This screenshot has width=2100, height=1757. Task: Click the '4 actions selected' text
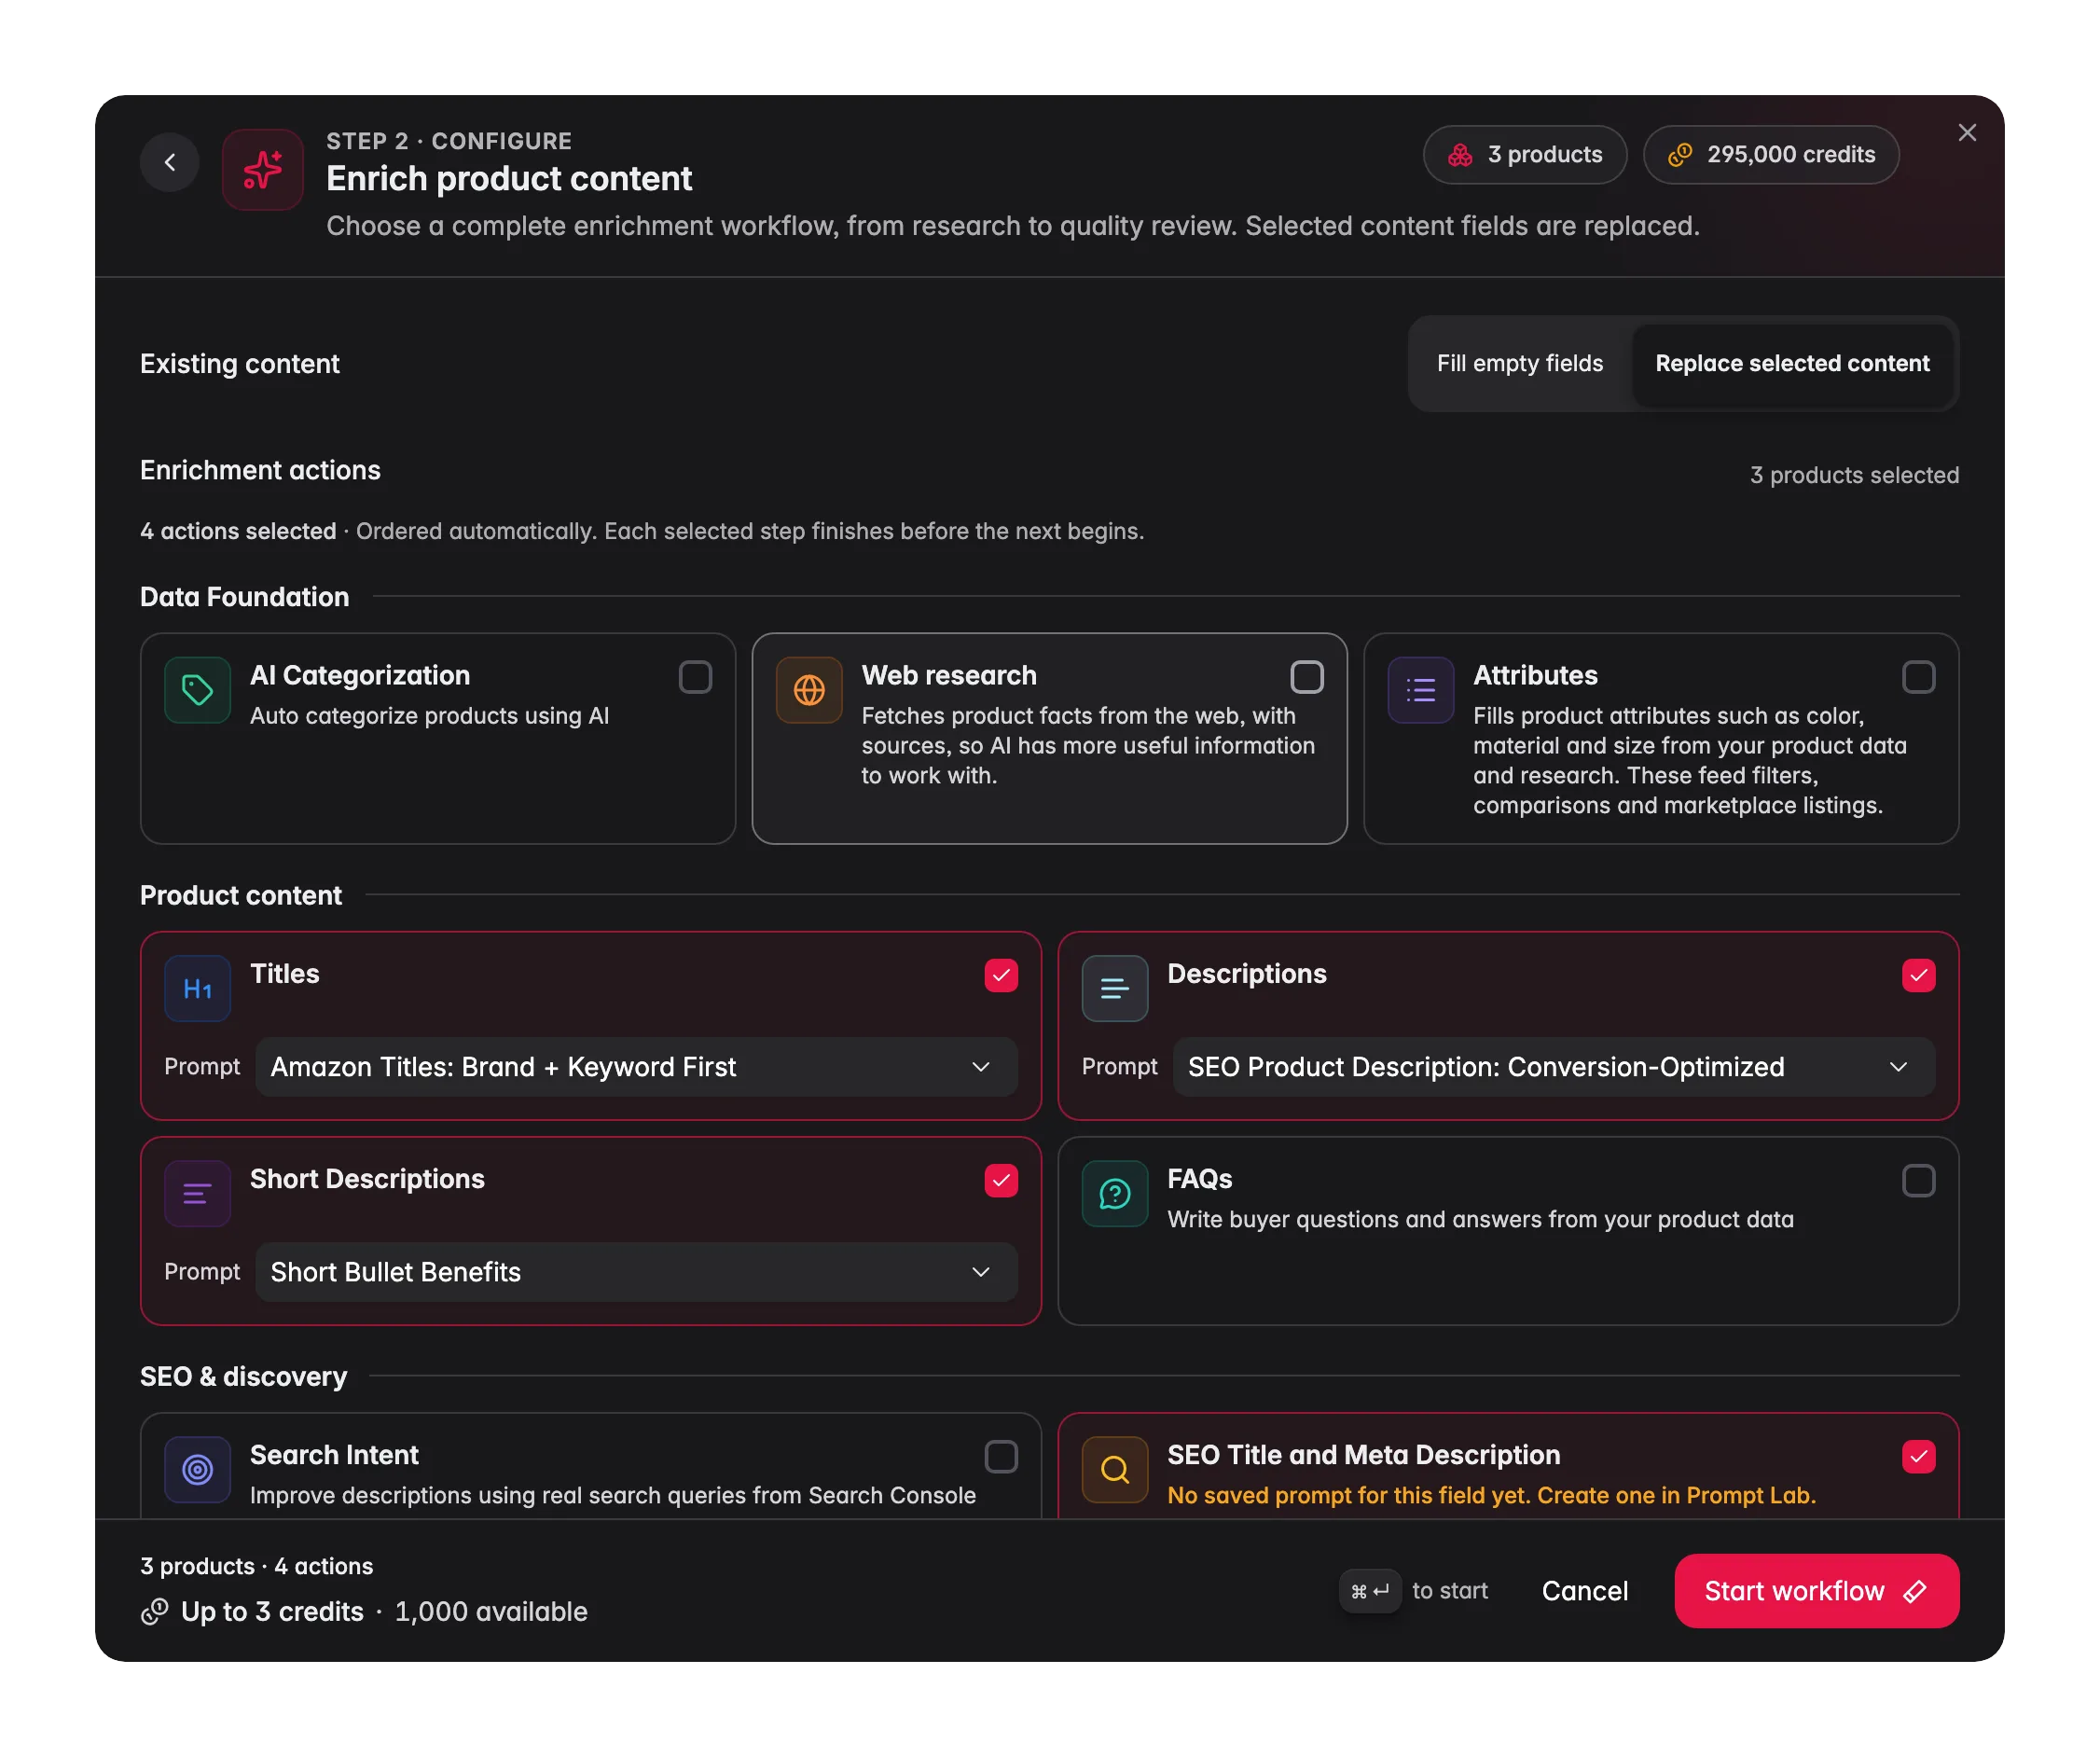238,531
